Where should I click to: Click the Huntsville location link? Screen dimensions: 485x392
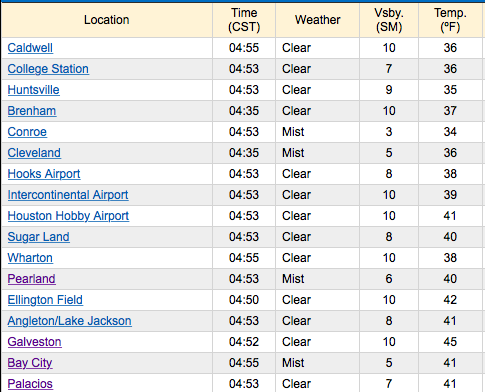pos(34,90)
